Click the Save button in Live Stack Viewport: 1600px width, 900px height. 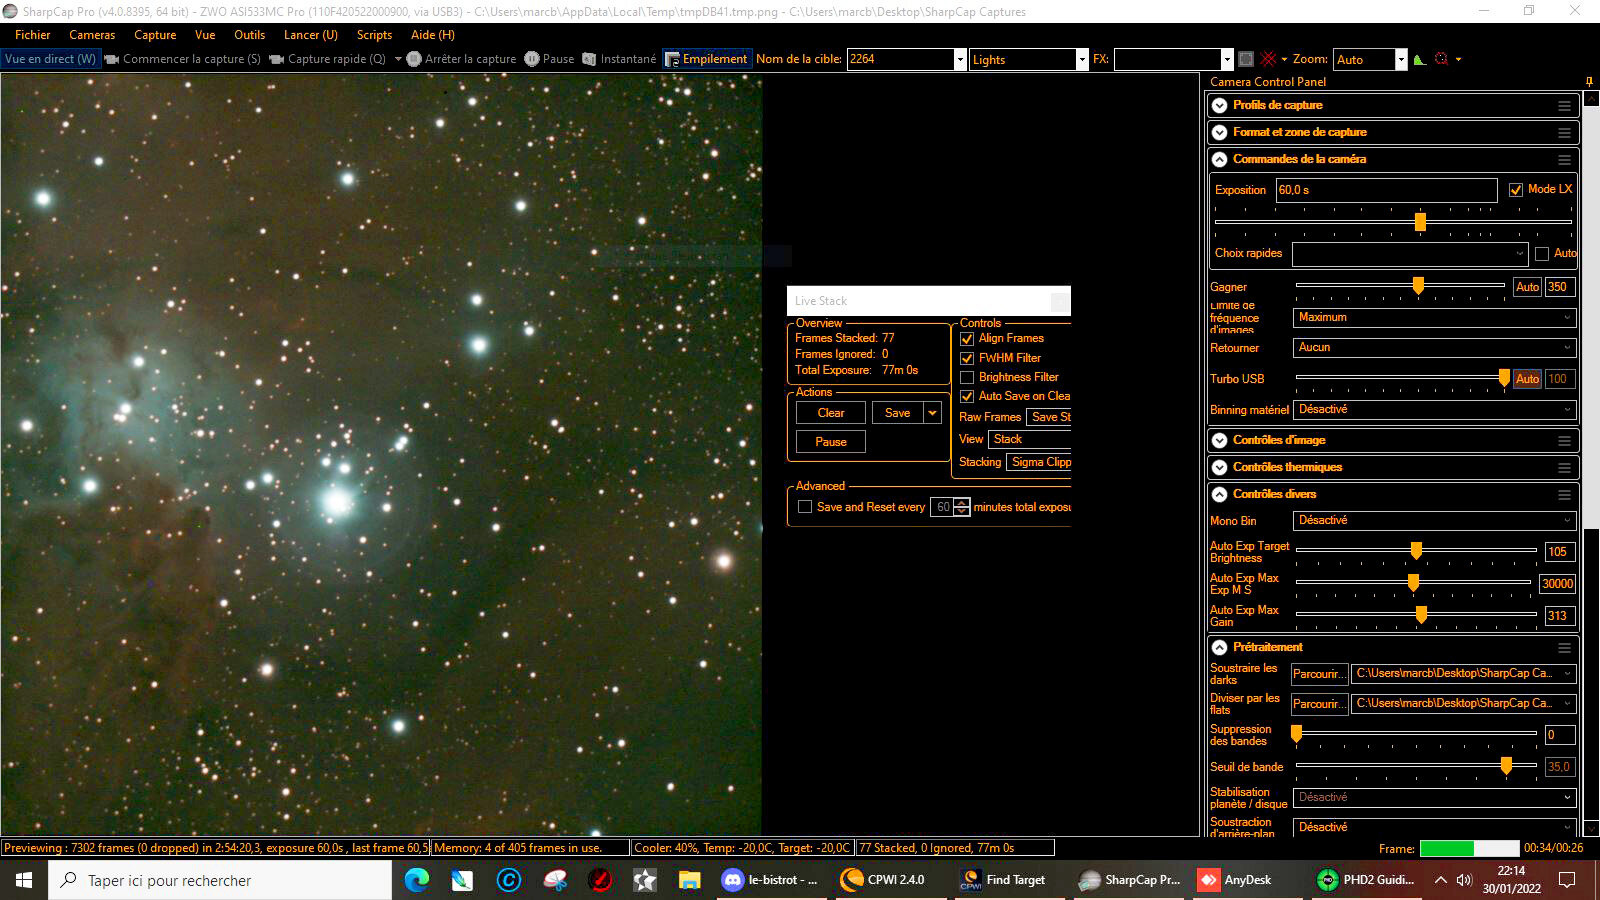coord(898,413)
